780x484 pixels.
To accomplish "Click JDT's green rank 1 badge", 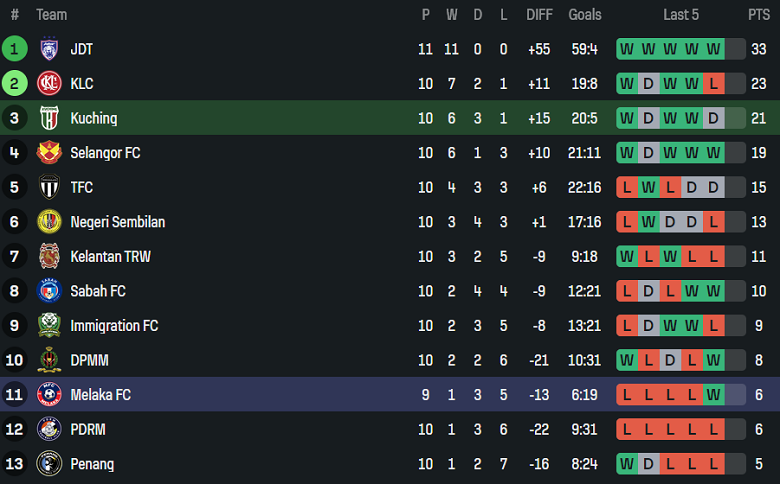I will (x=15, y=49).
